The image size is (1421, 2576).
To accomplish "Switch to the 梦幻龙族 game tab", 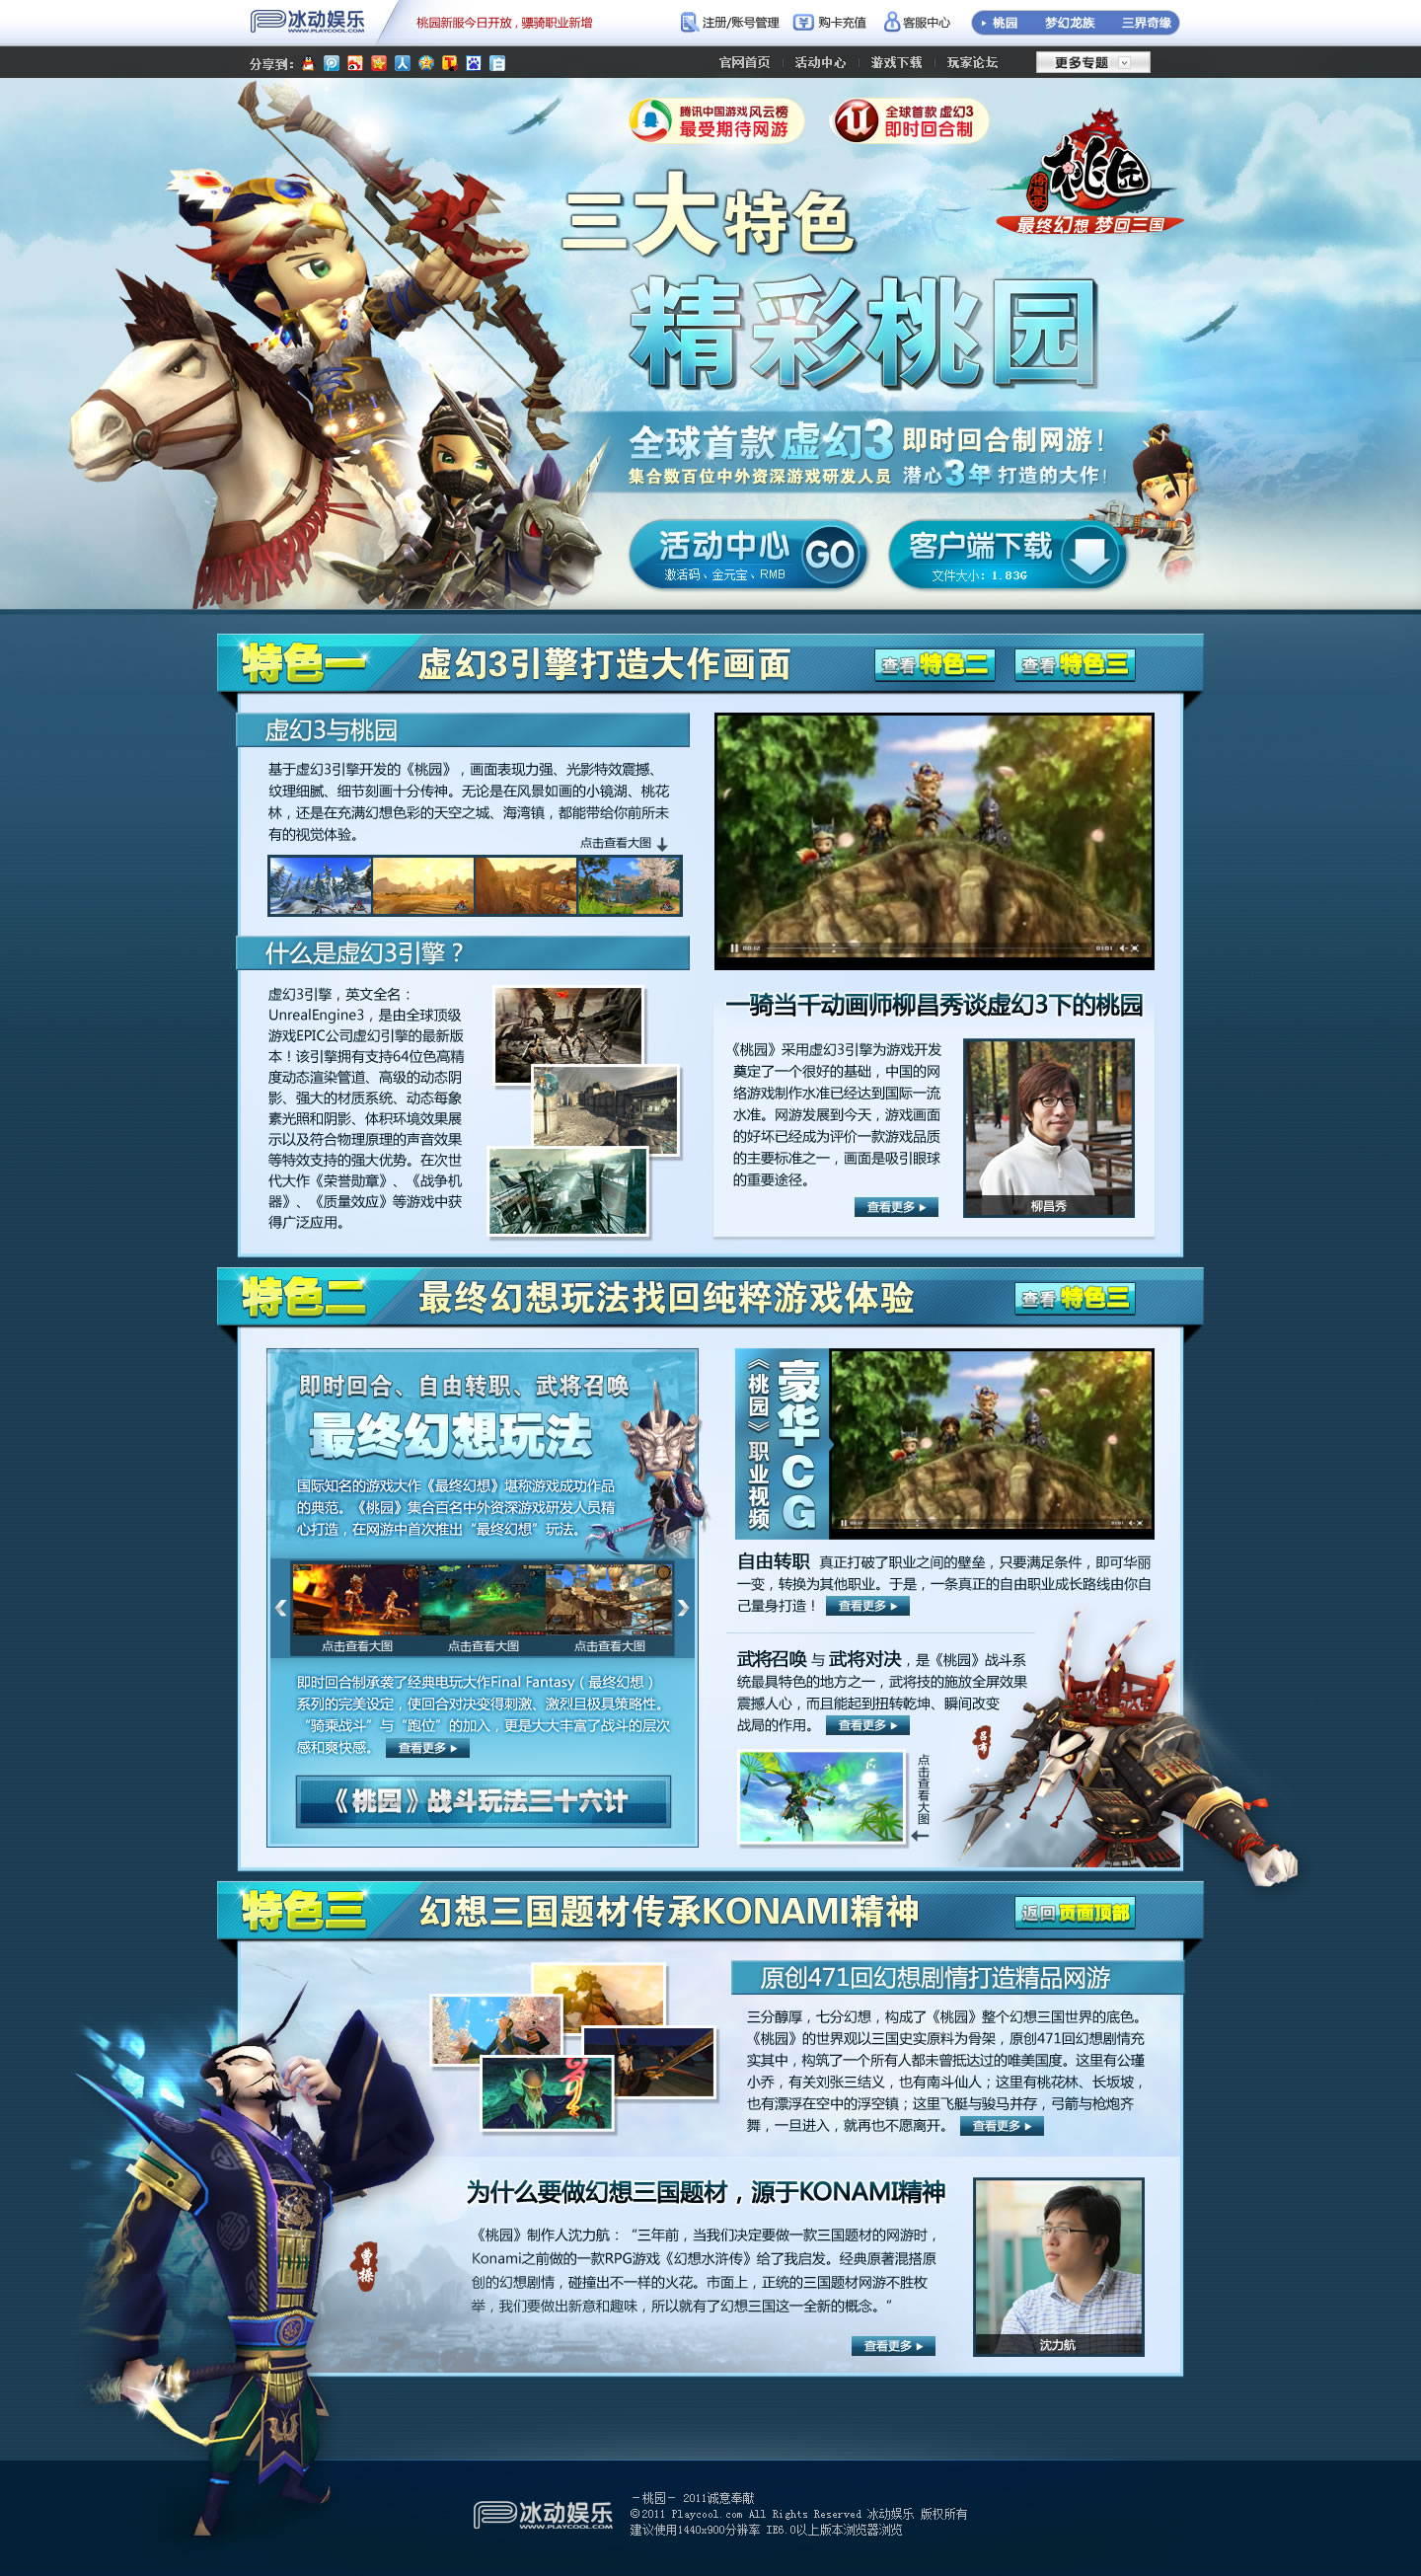I will 1069,22.
